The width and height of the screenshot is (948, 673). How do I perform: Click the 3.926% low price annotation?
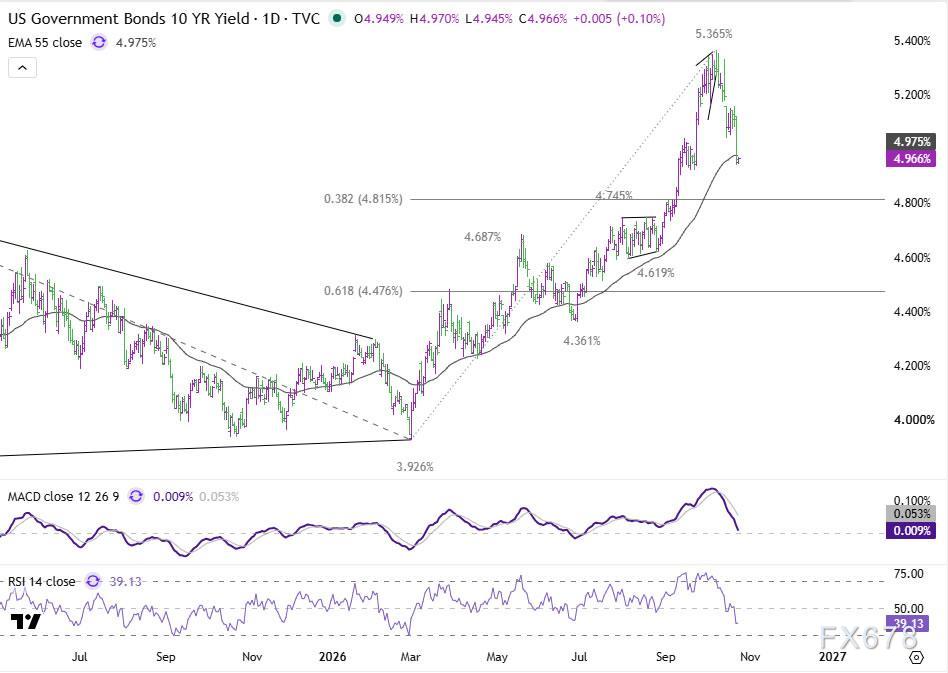click(x=415, y=467)
